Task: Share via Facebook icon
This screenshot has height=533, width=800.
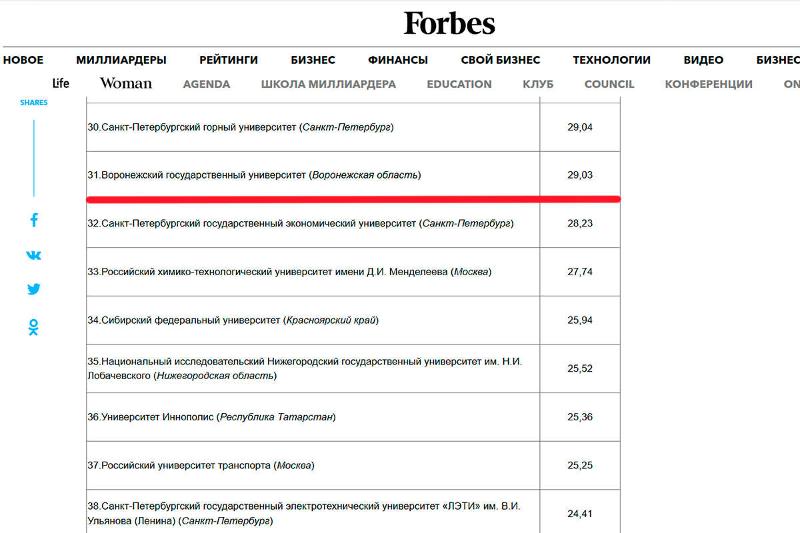Action: pos(33,220)
